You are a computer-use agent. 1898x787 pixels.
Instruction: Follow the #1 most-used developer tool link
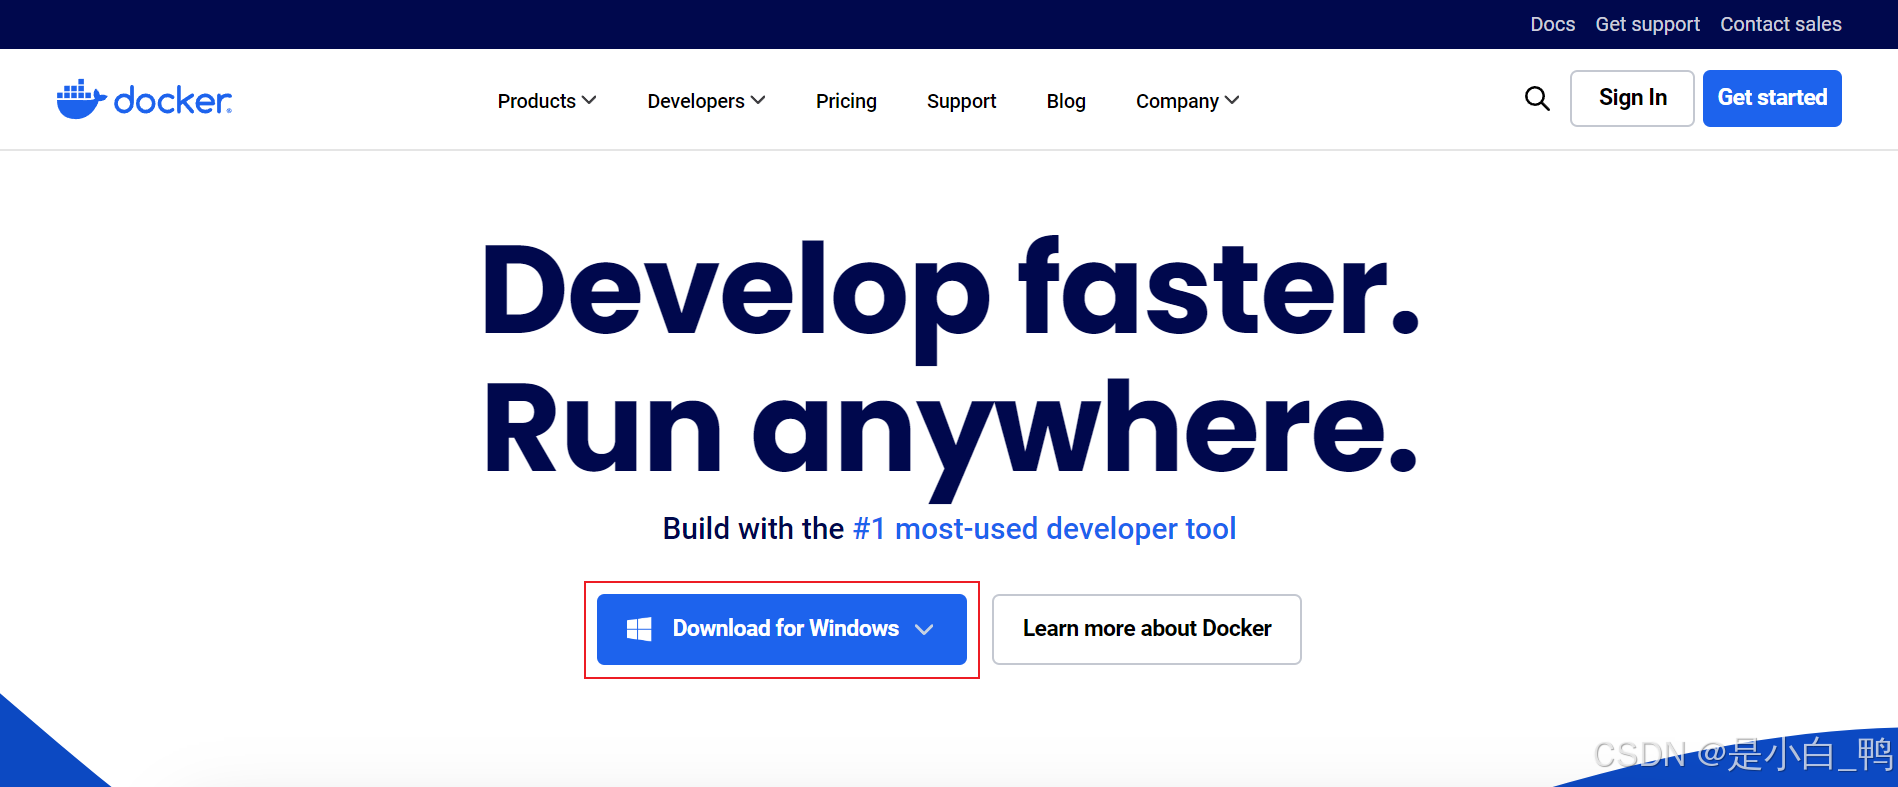1044,528
